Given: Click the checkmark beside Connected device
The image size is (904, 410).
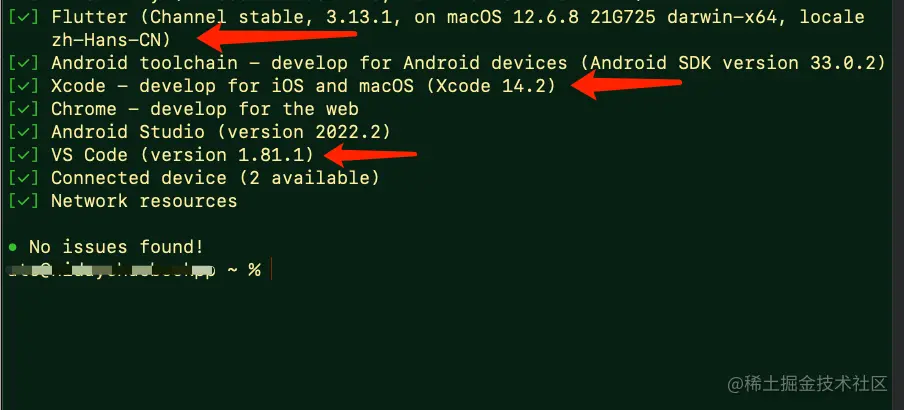Looking at the screenshot, I should pyautogui.click(x=24, y=178).
